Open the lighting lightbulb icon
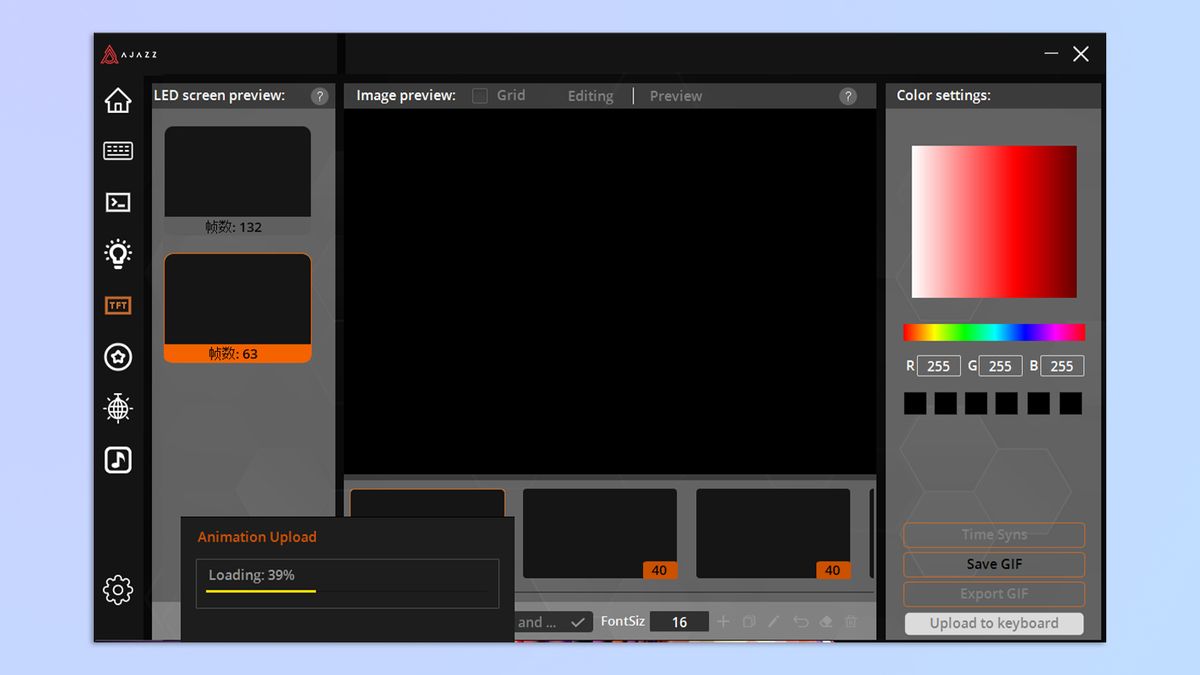Viewport: 1200px width, 675px height. pyautogui.click(x=118, y=253)
